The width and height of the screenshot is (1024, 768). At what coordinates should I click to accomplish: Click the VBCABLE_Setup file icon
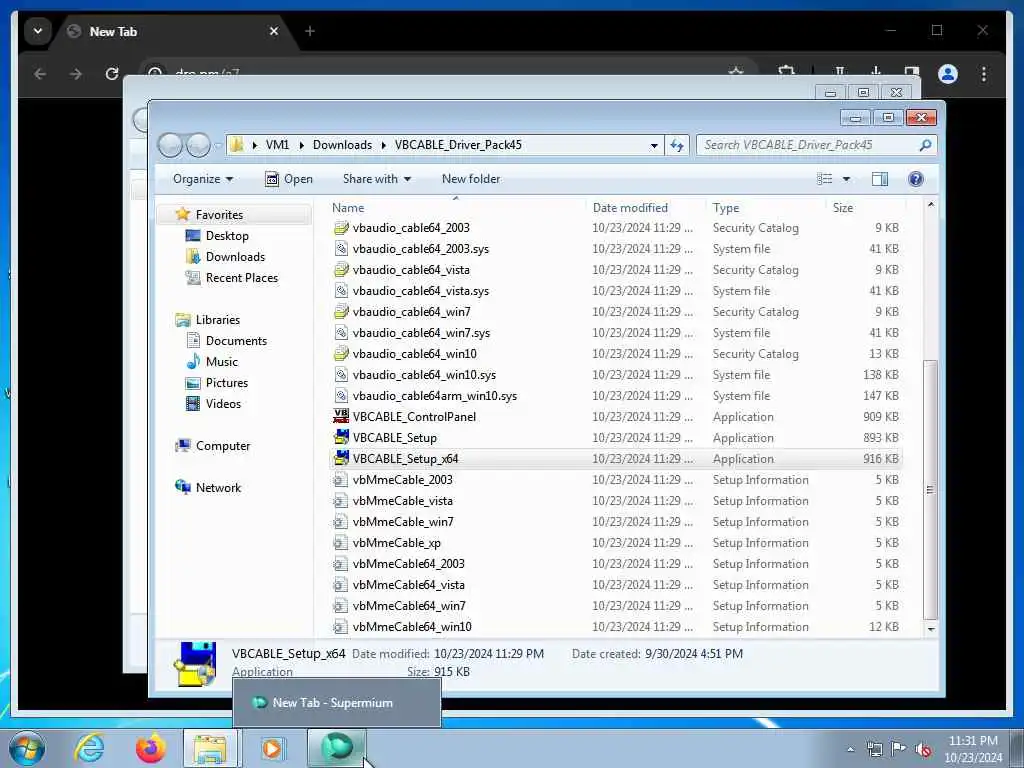pos(341,437)
